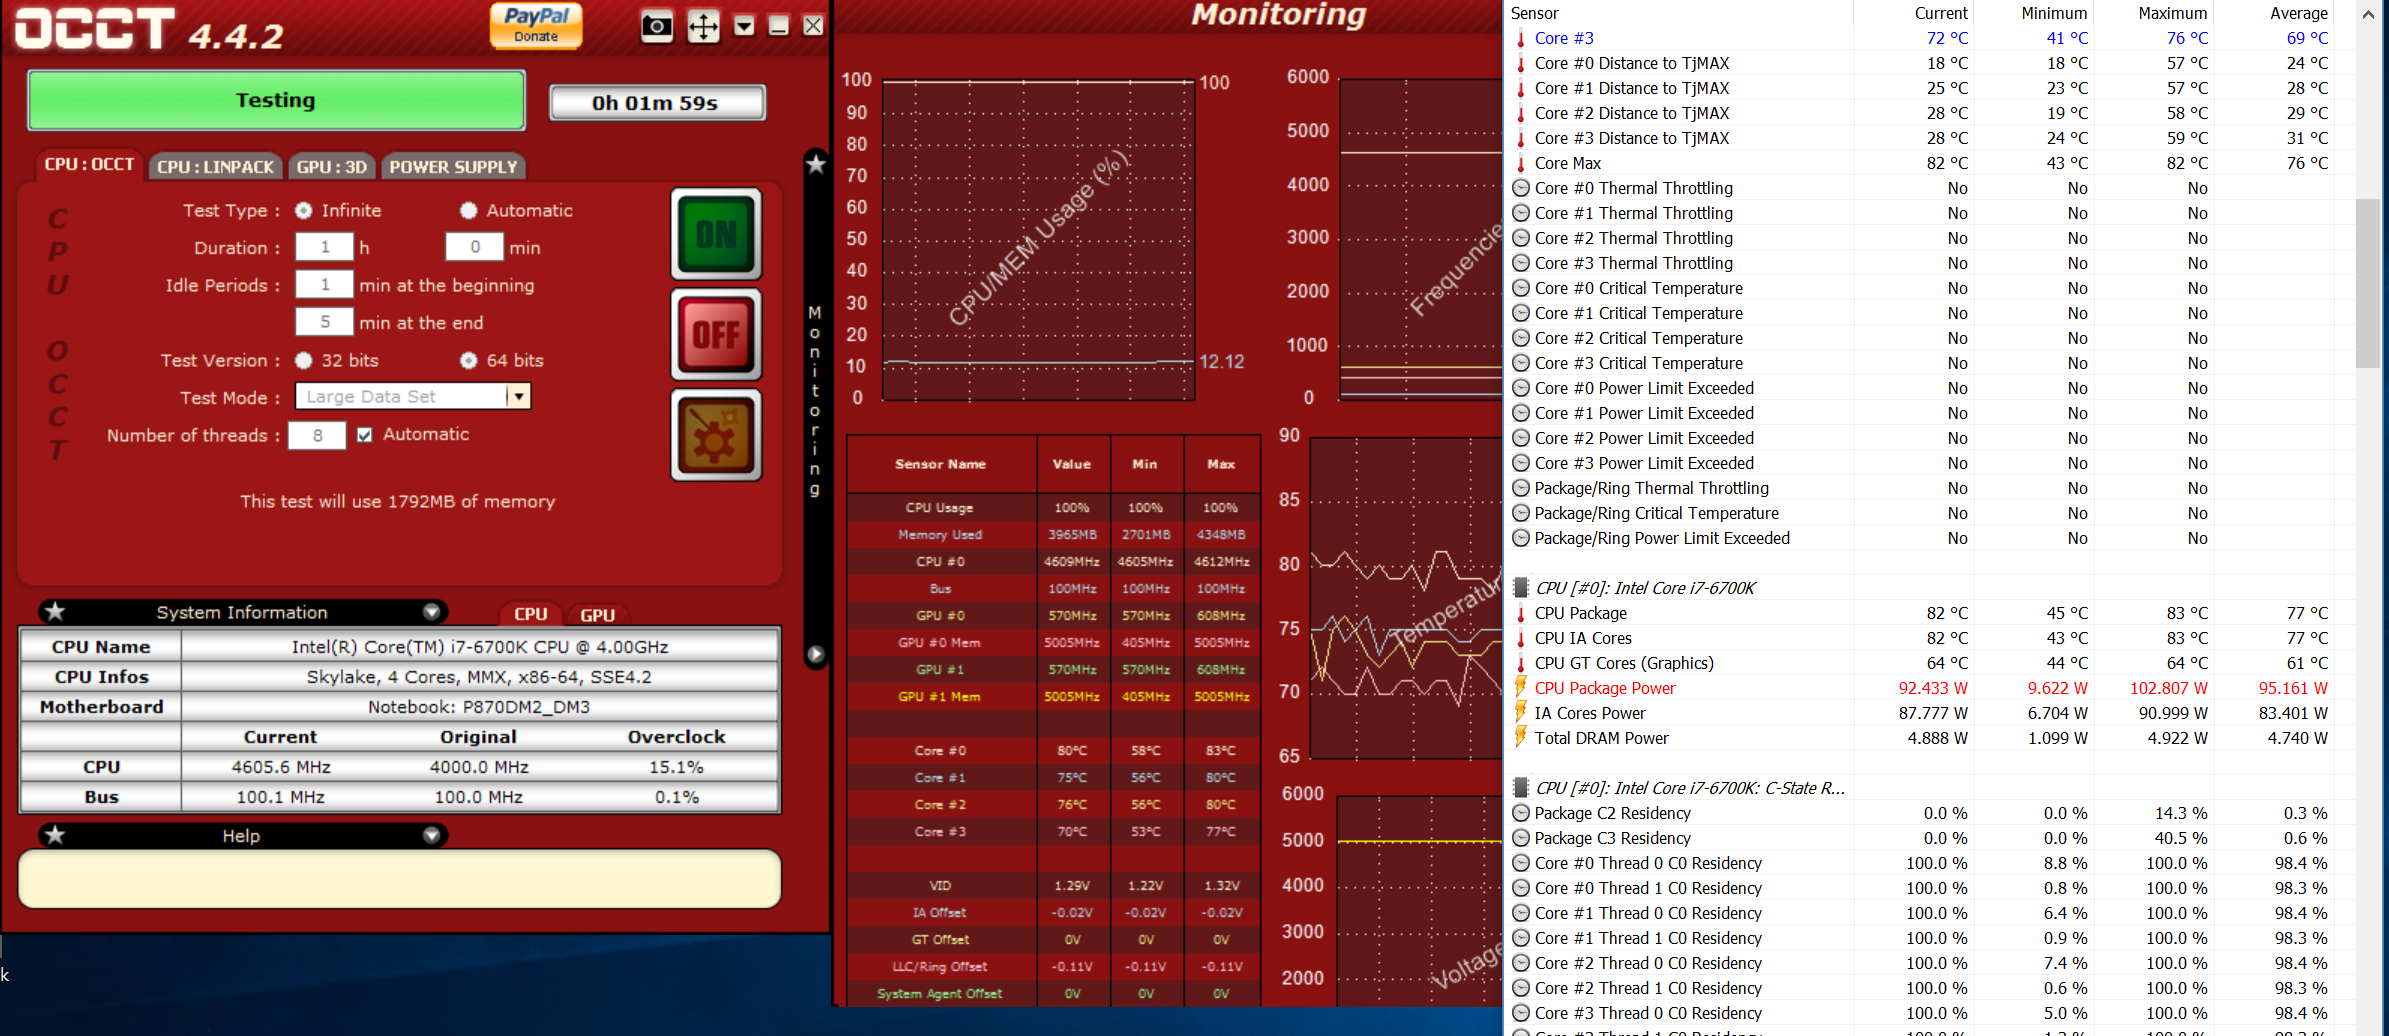Click circle icon beside Package/Ring Thermal Throttling
The width and height of the screenshot is (2389, 1036).
tap(1521, 488)
